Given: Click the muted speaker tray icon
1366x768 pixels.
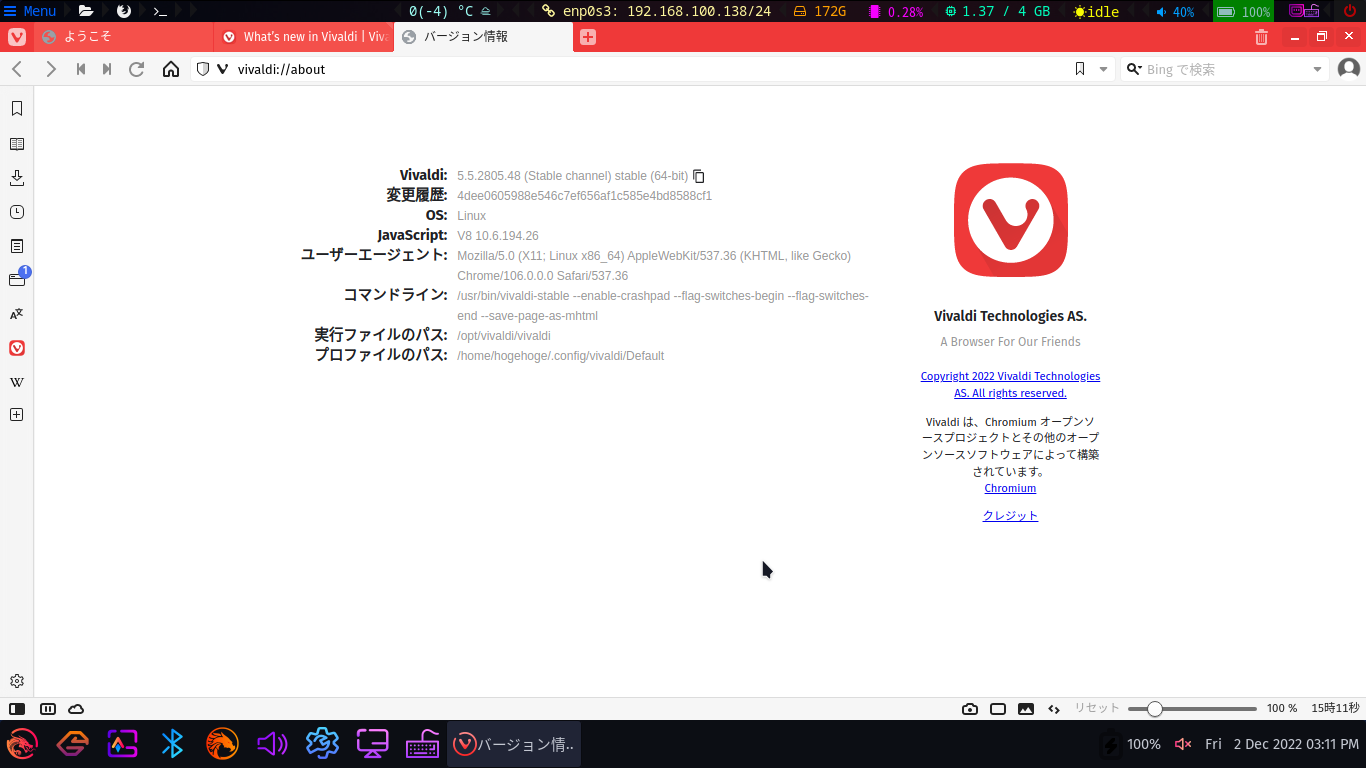Looking at the screenshot, I should (1183, 744).
